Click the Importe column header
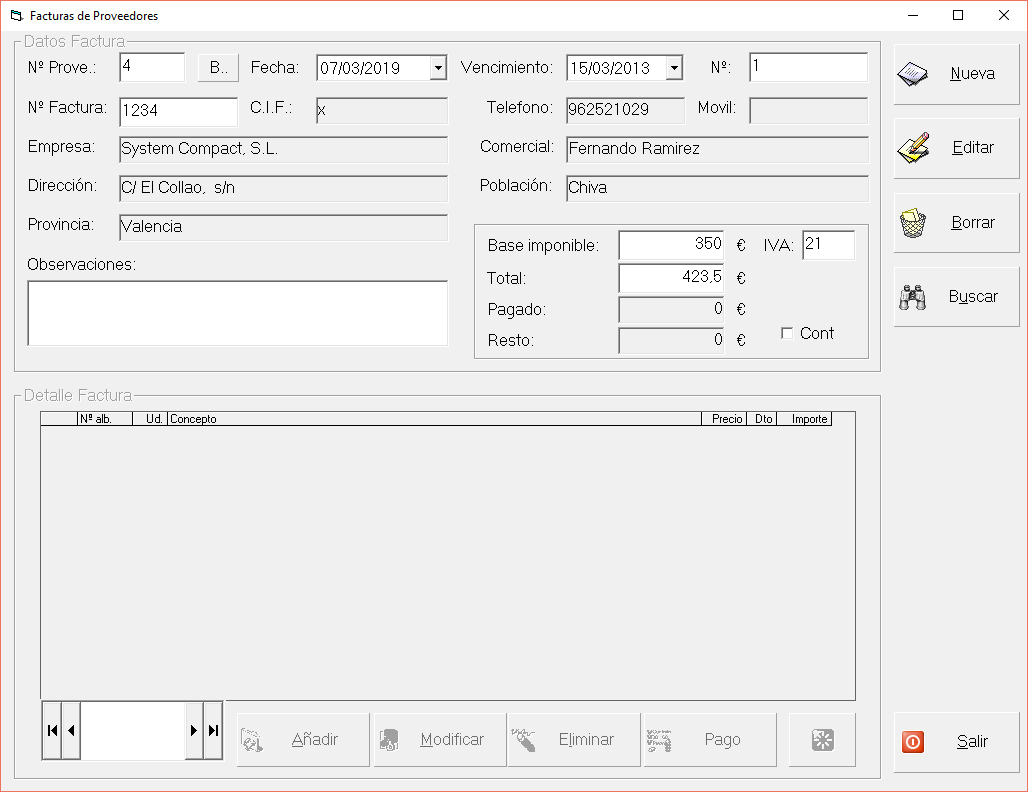Viewport: 1028px width, 792px height. click(809, 419)
